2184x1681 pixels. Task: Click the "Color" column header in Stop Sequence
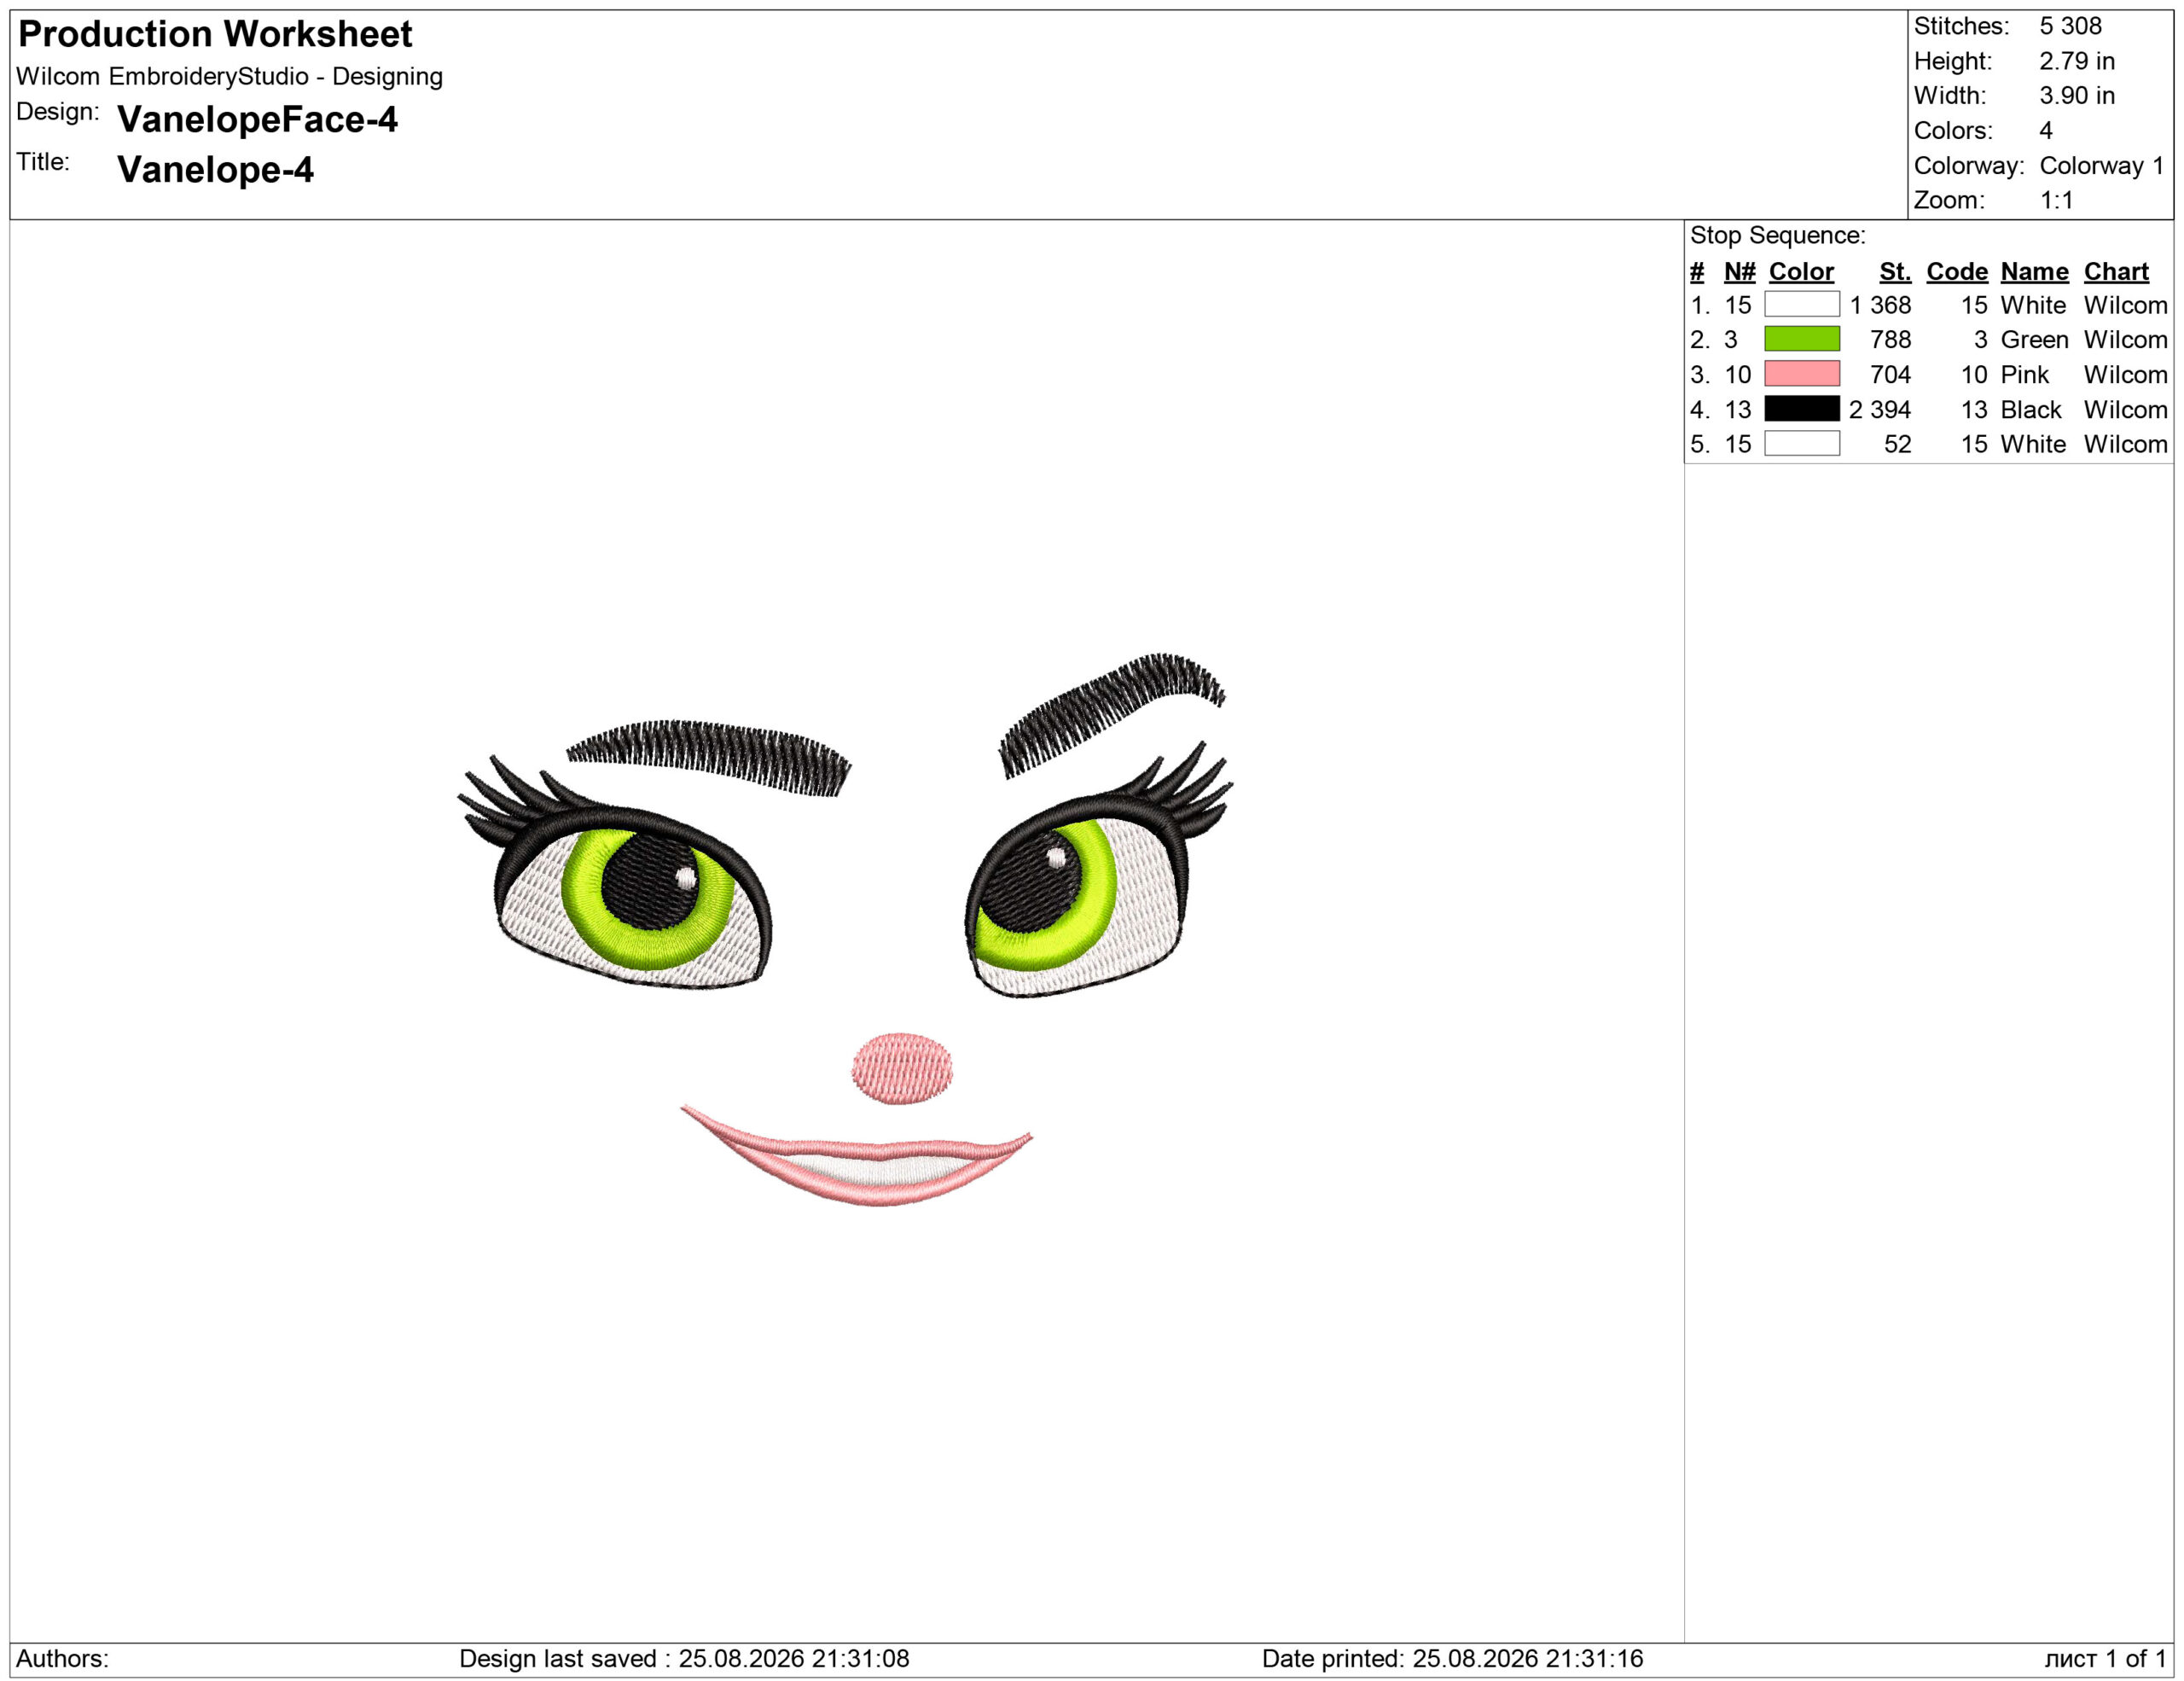[1801, 272]
